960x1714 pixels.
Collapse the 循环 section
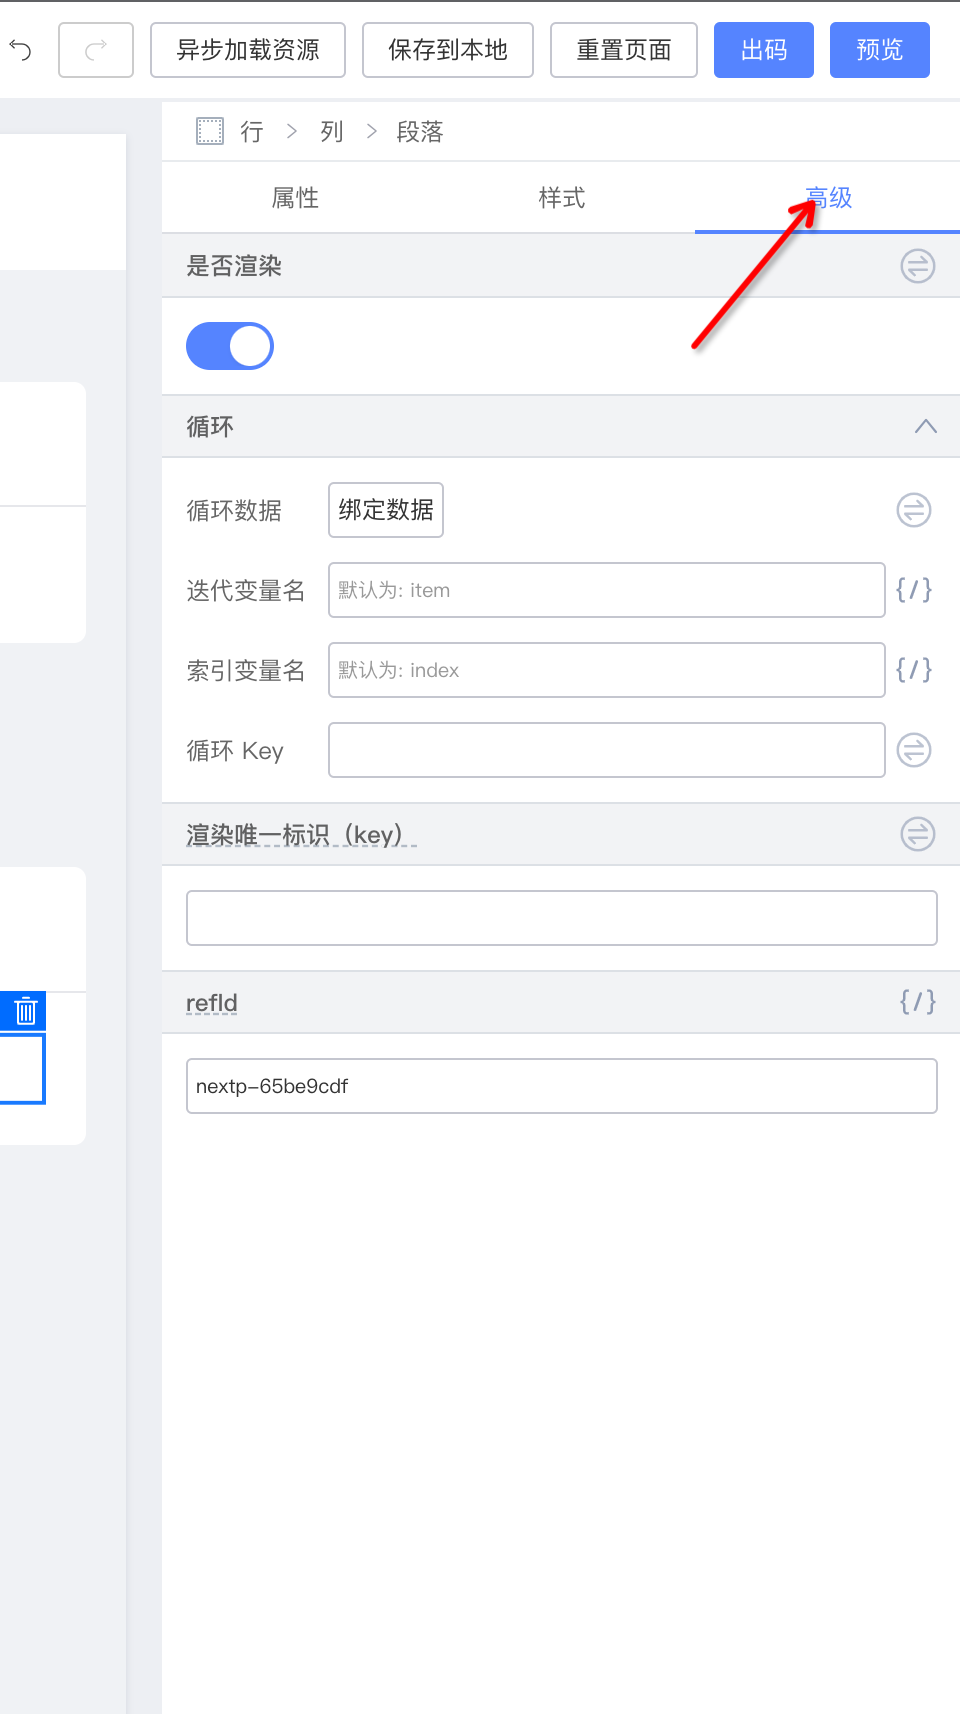[x=926, y=426]
